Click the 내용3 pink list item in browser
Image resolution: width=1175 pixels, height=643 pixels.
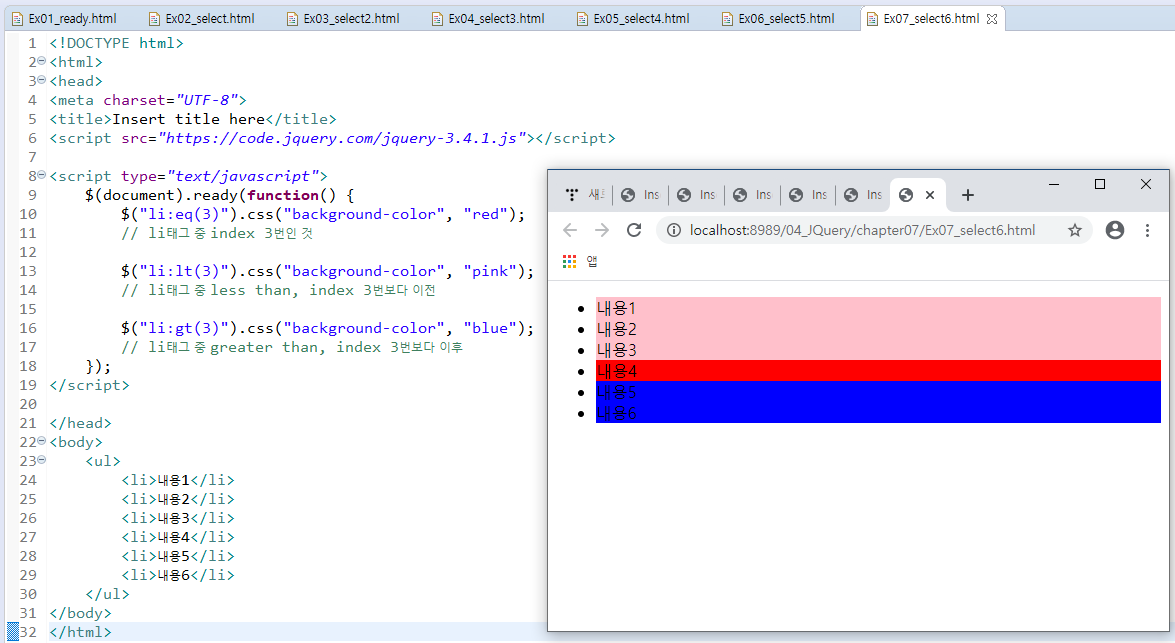[x=878, y=350]
